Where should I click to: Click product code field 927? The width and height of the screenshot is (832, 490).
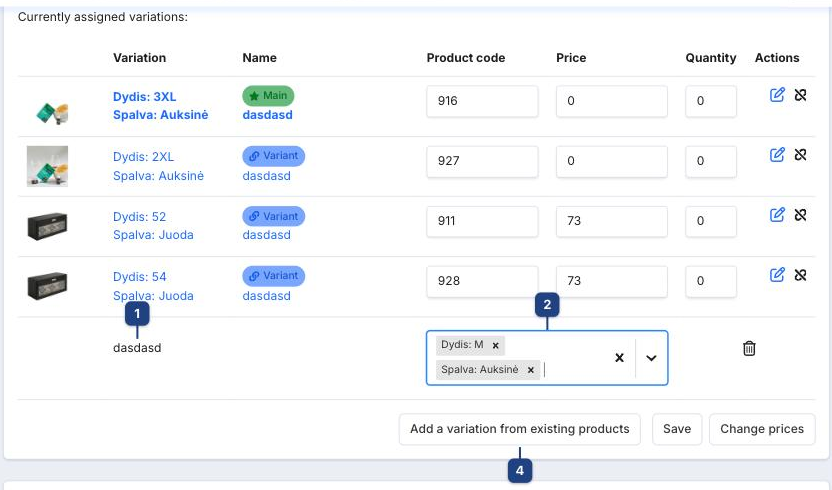click(482, 161)
